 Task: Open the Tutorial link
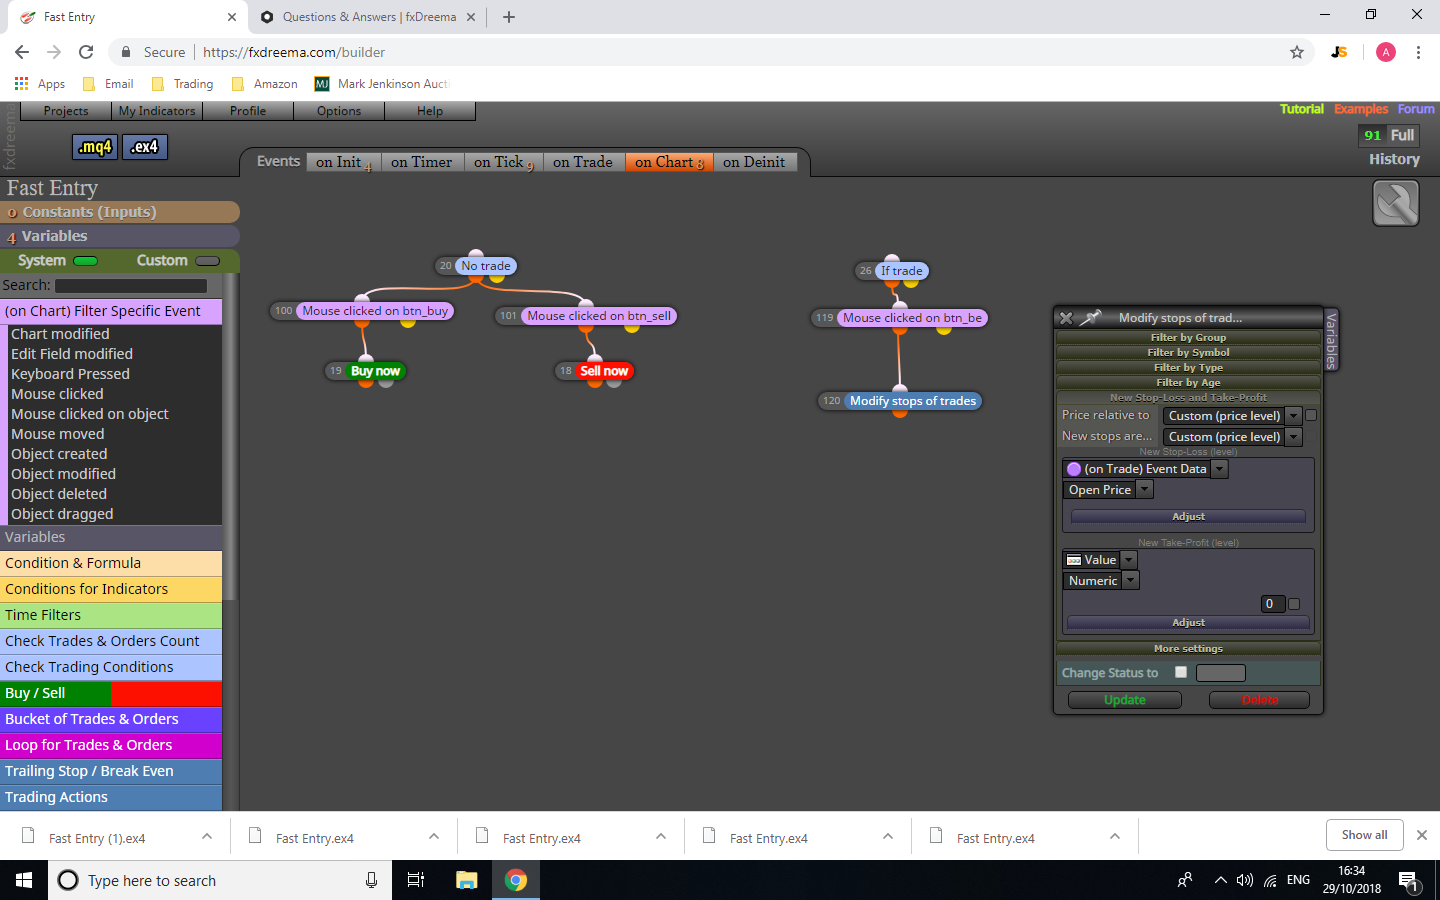(x=1302, y=109)
